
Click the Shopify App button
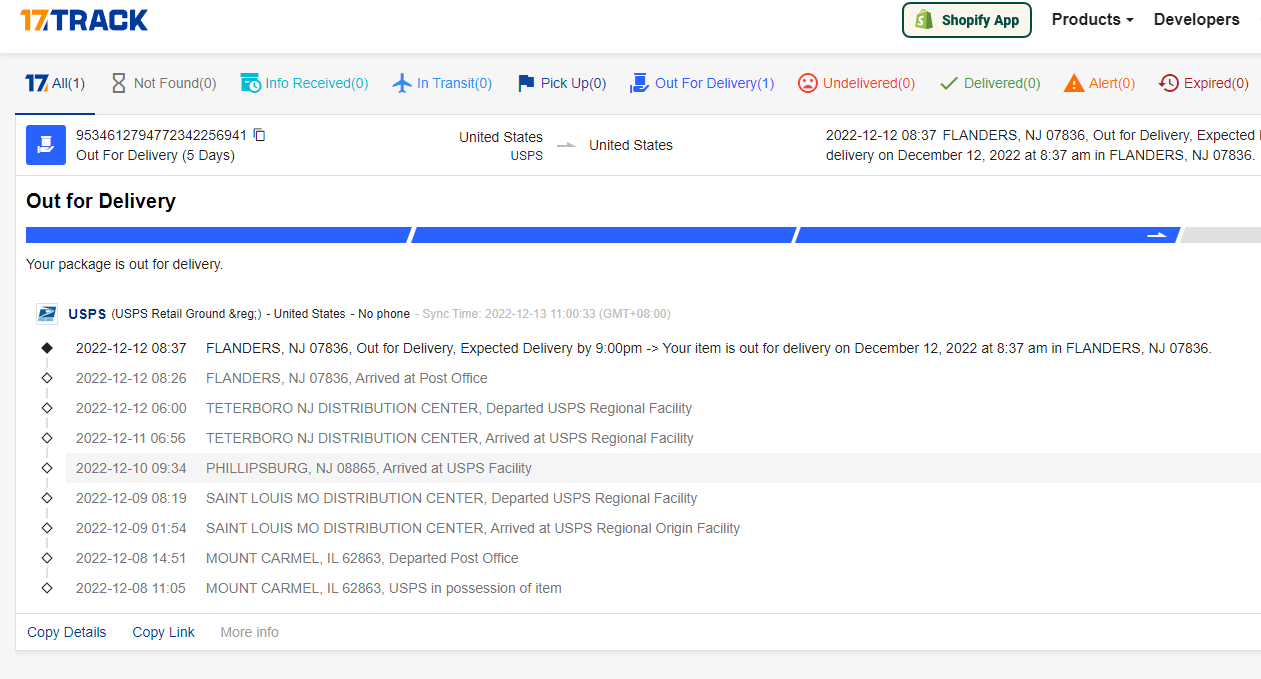coord(966,20)
